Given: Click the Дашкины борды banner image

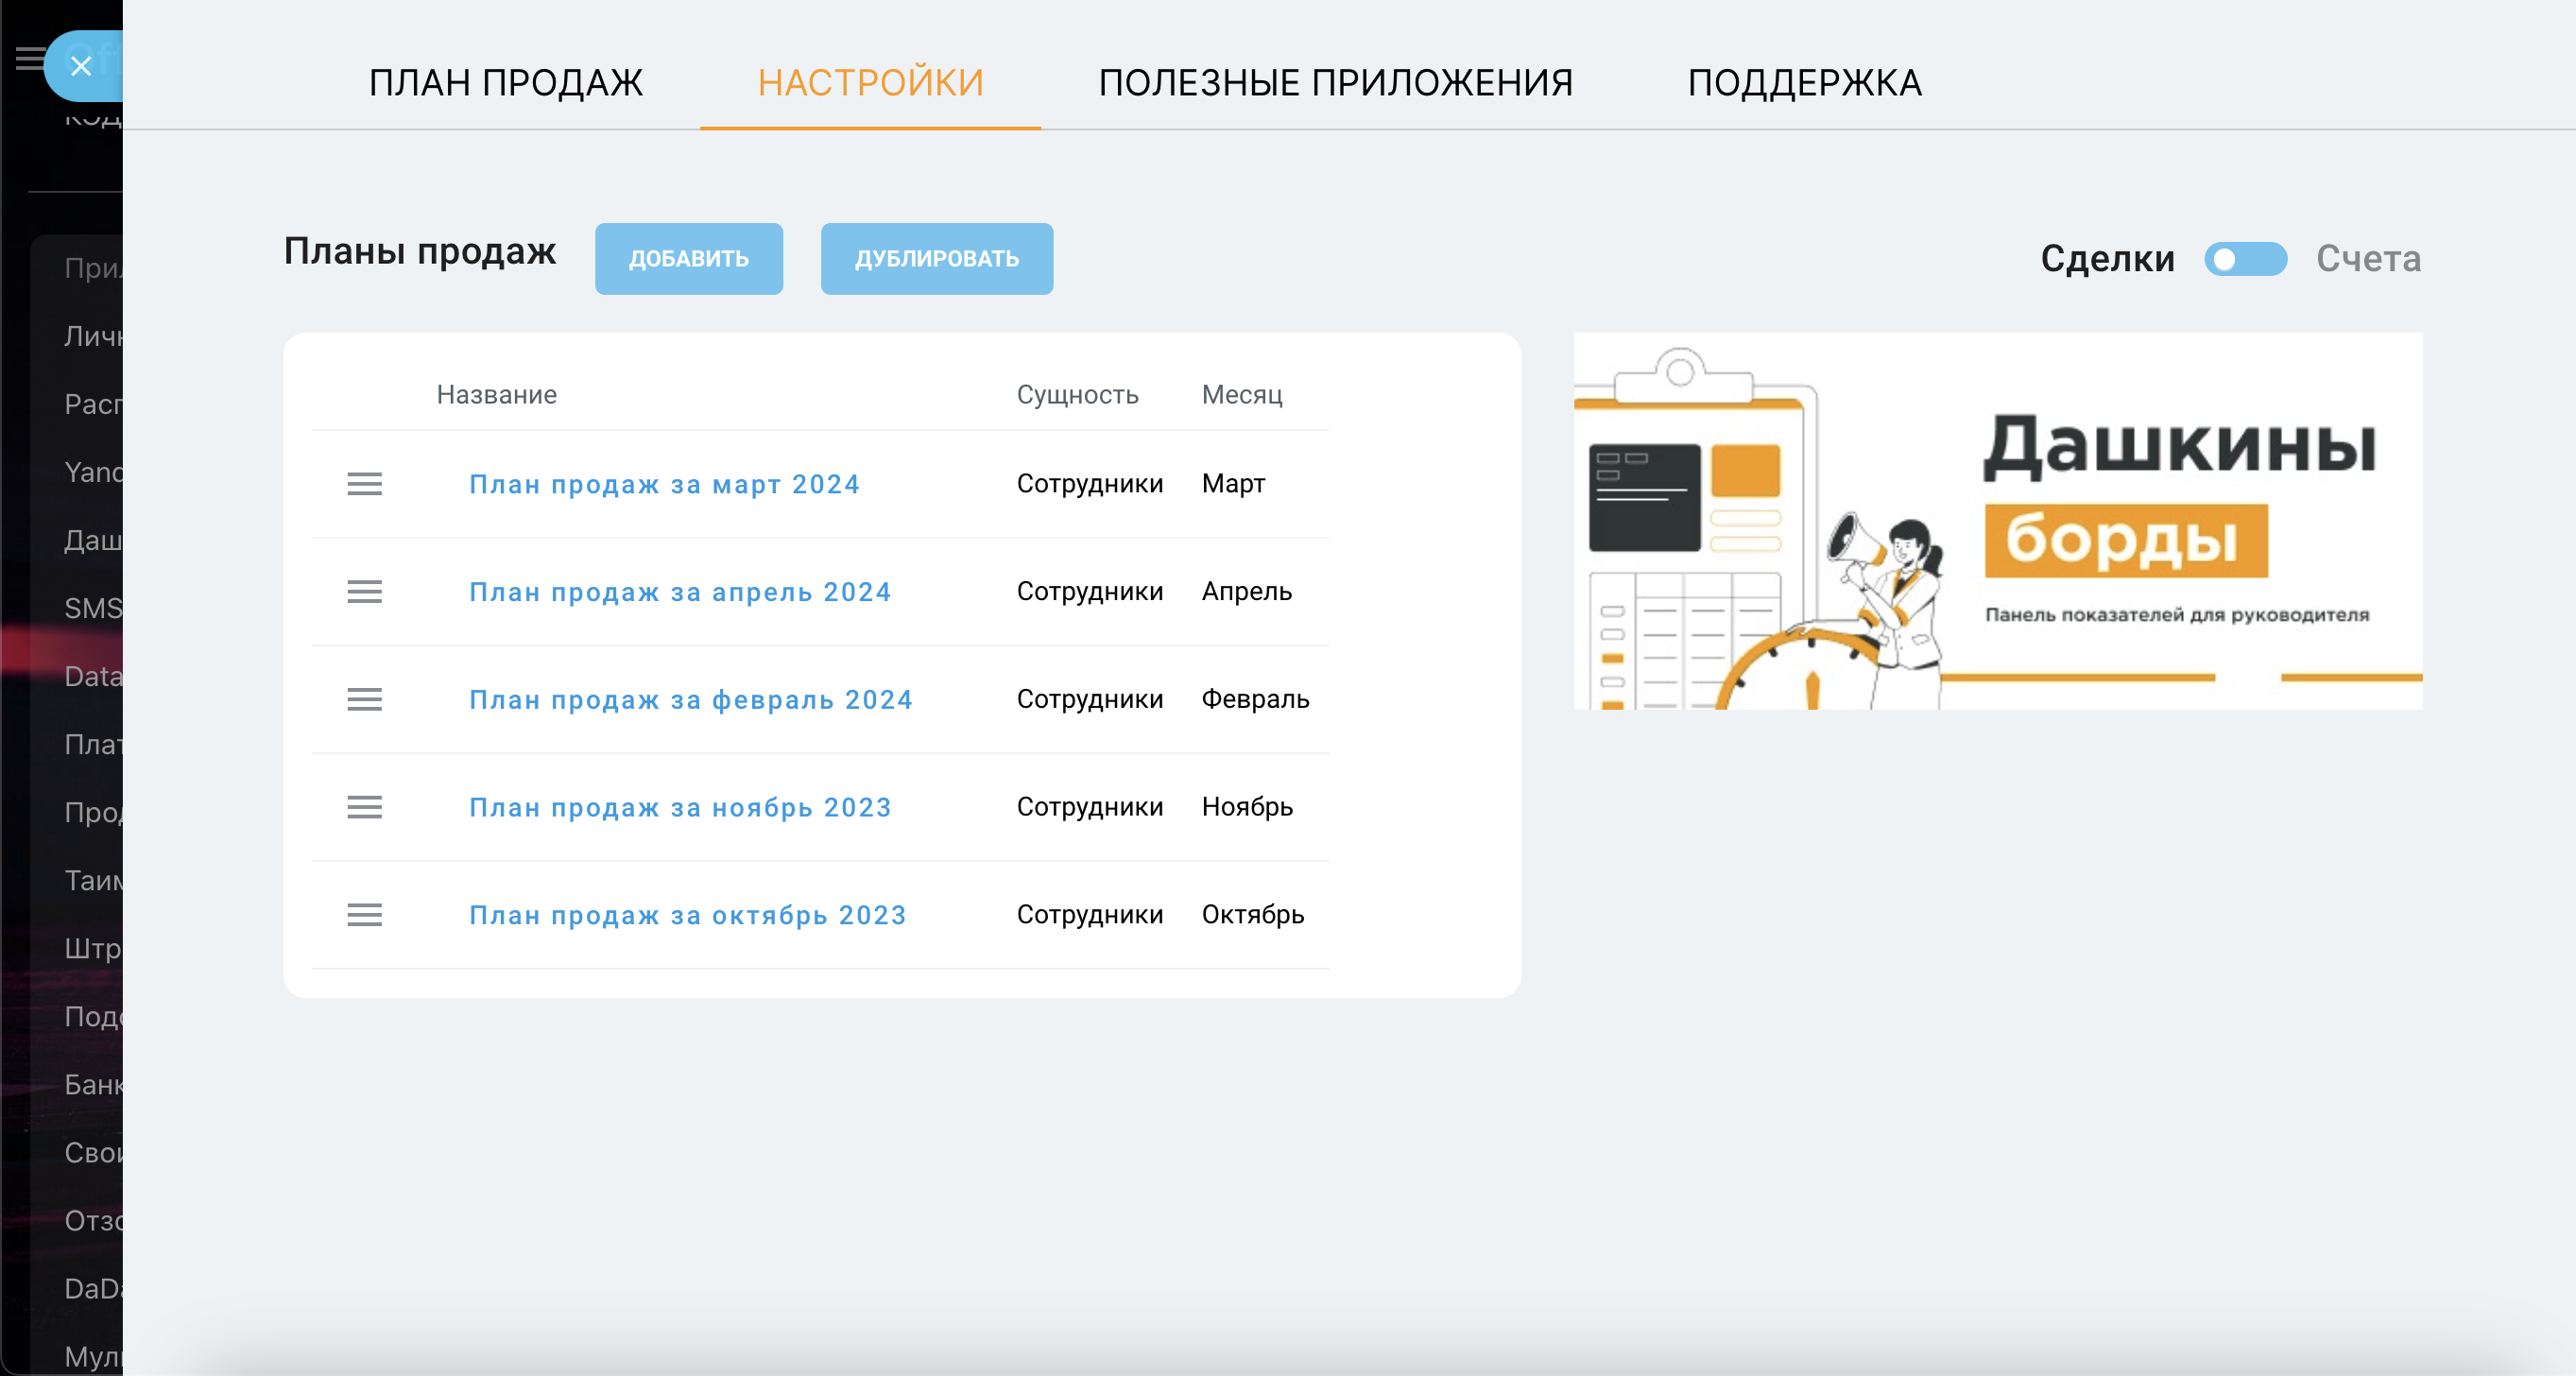Looking at the screenshot, I should [x=1997, y=521].
